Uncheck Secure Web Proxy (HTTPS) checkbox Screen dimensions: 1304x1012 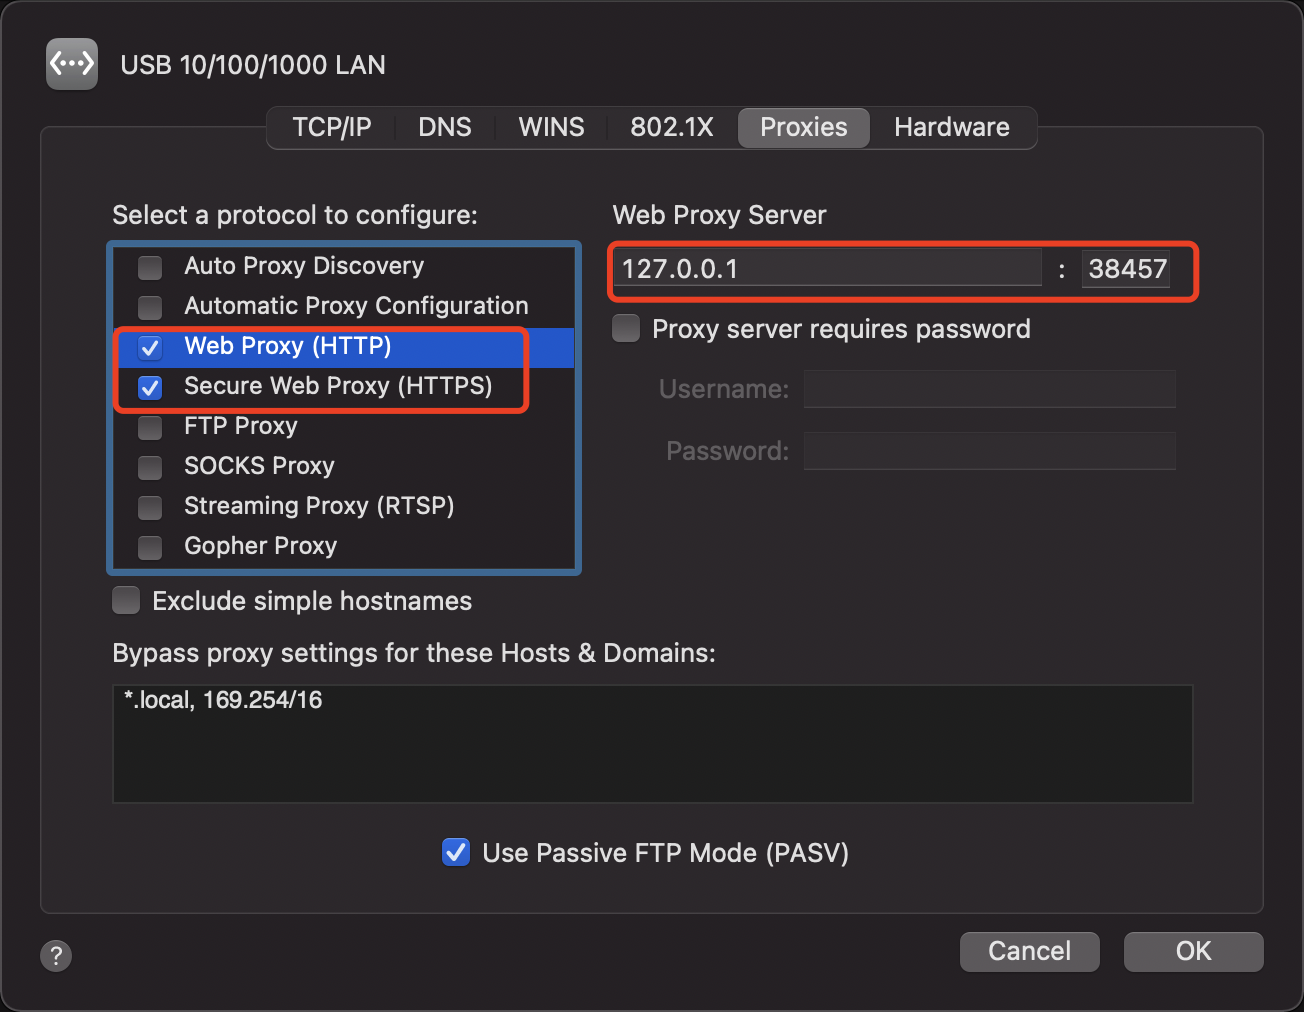pyautogui.click(x=150, y=387)
